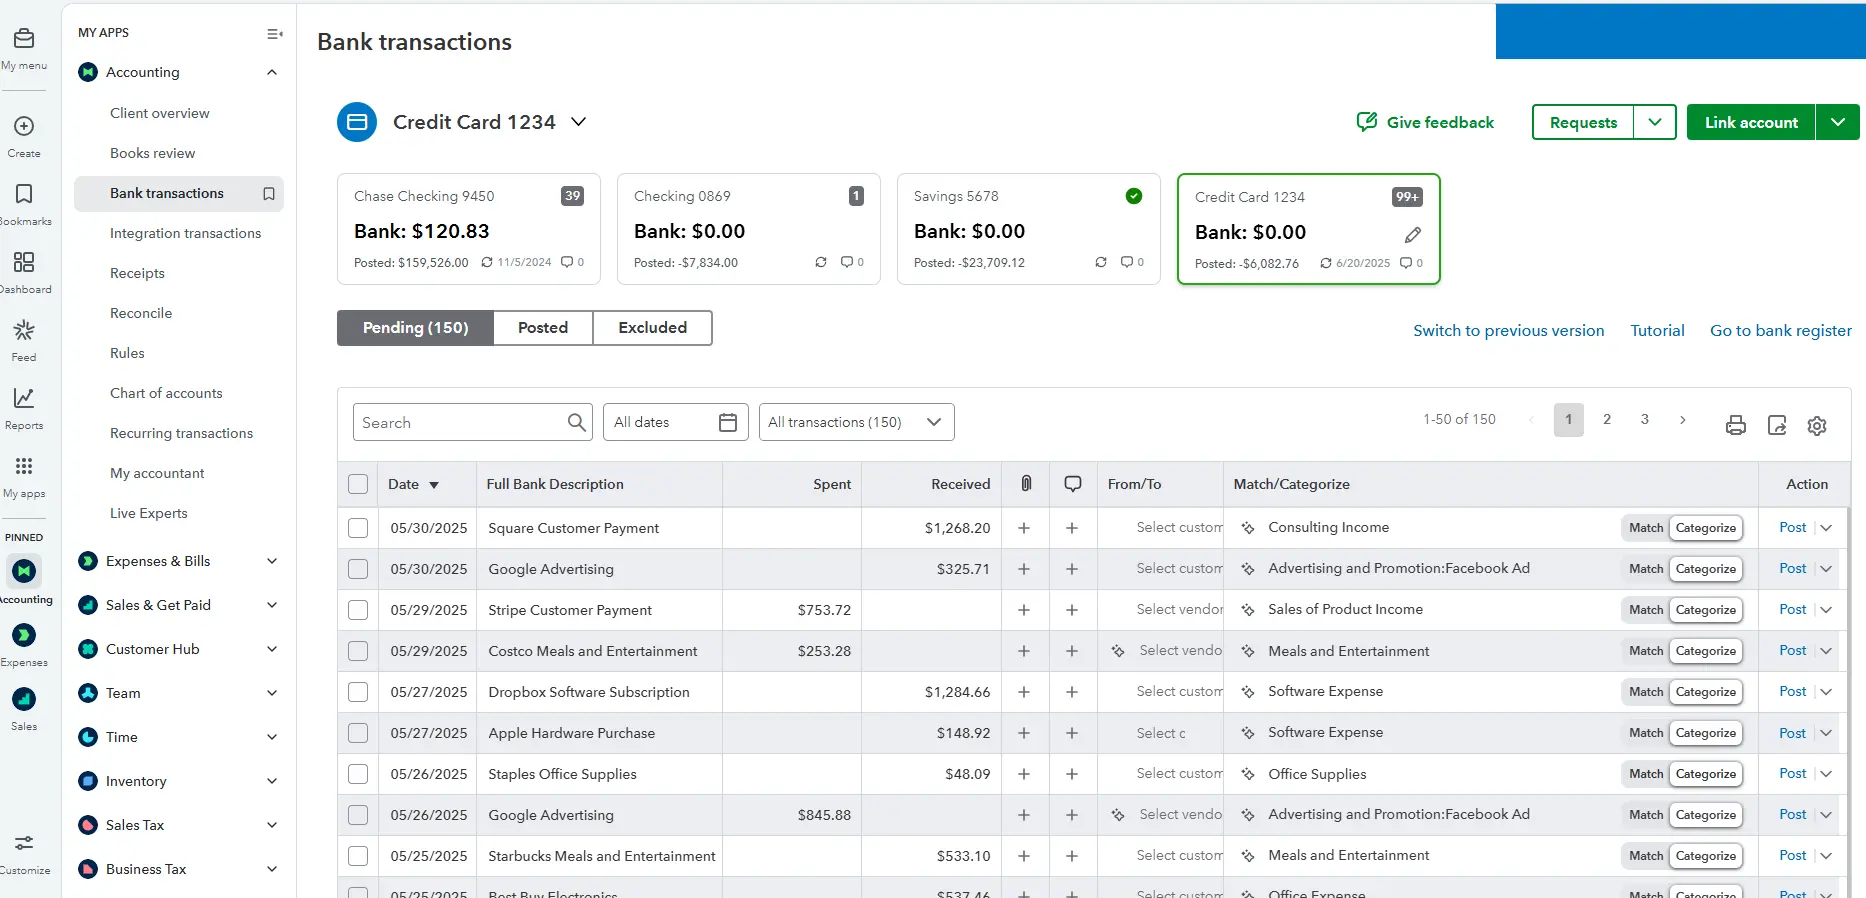Screen dimensions: 1866x898
Task: Click the Create plus icon in left rail
Action: tap(24, 126)
